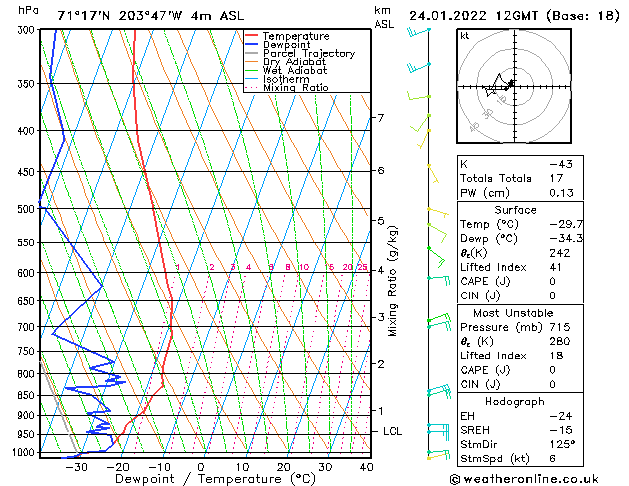Click the 7 km altitude axis label
The width and height of the screenshot is (629, 486).
pyautogui.click(x=380, y=118)
